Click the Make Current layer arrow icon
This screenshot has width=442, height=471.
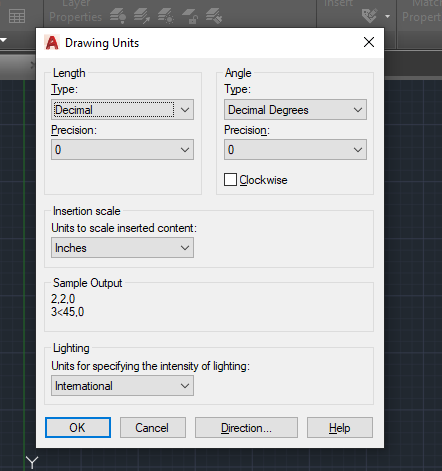pos(142,16)
